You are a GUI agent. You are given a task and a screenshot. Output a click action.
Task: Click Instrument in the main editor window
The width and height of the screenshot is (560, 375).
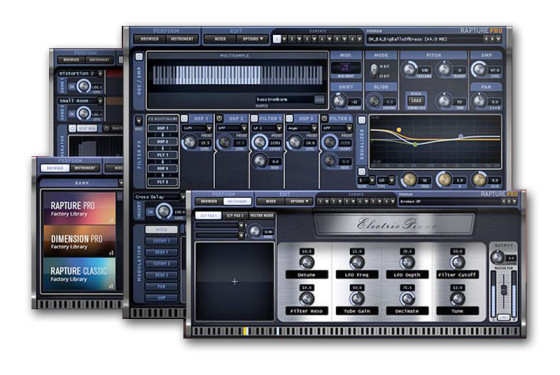tap(182, 39)
